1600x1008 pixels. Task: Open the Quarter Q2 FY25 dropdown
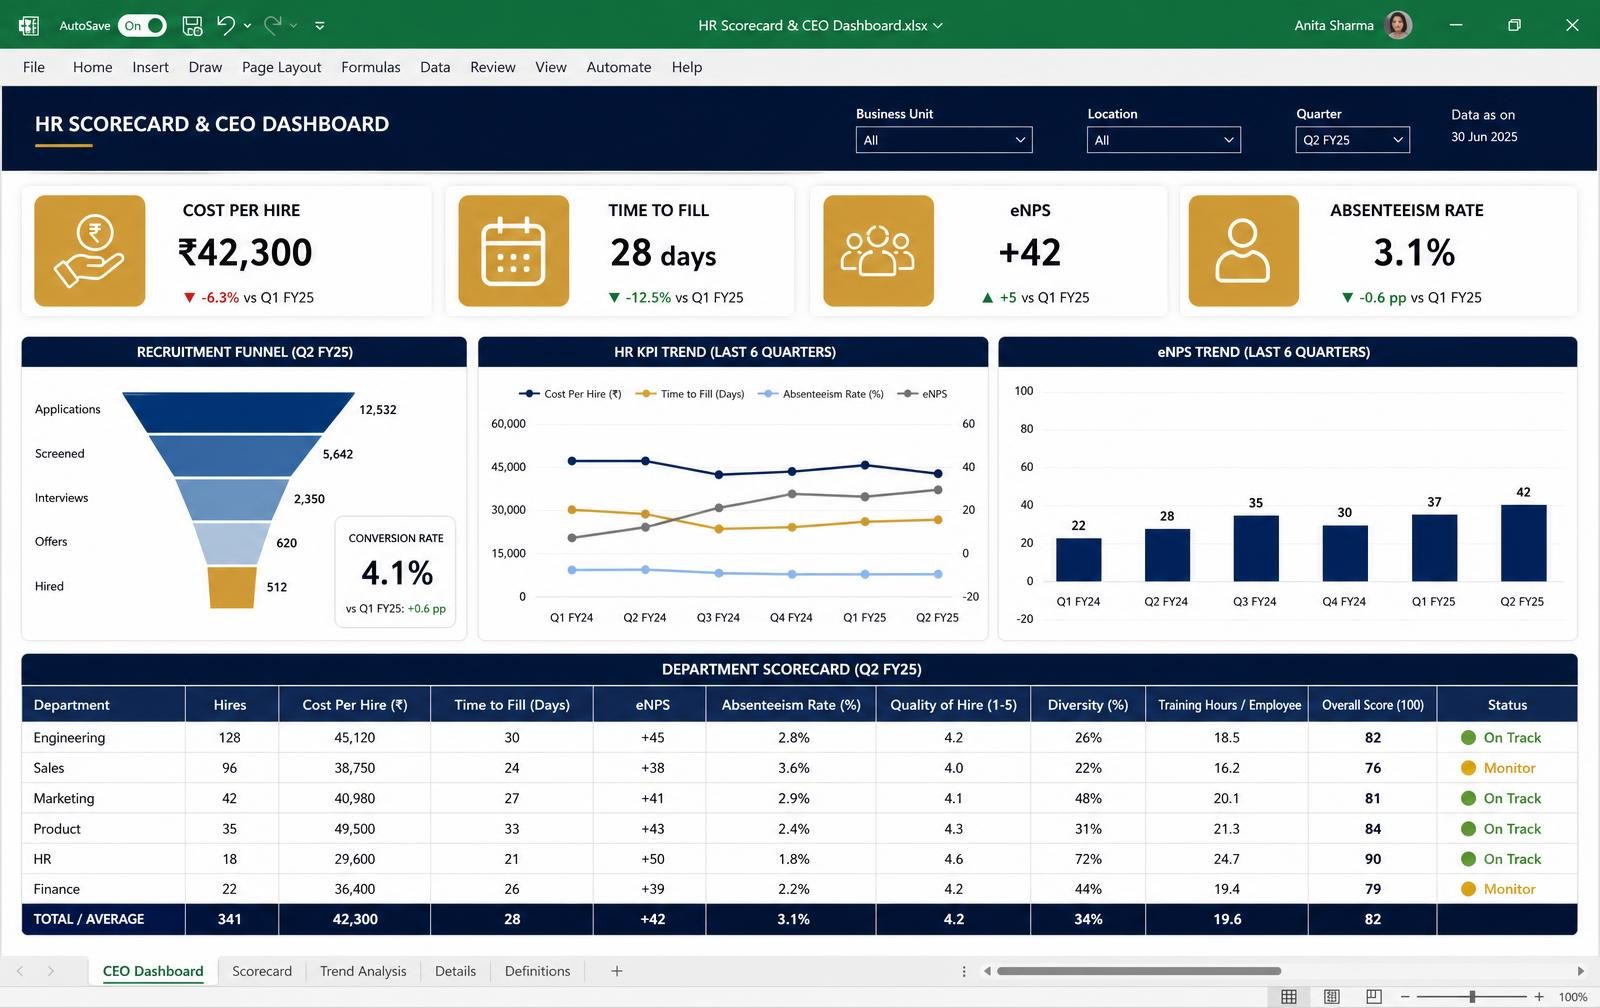1352,140
